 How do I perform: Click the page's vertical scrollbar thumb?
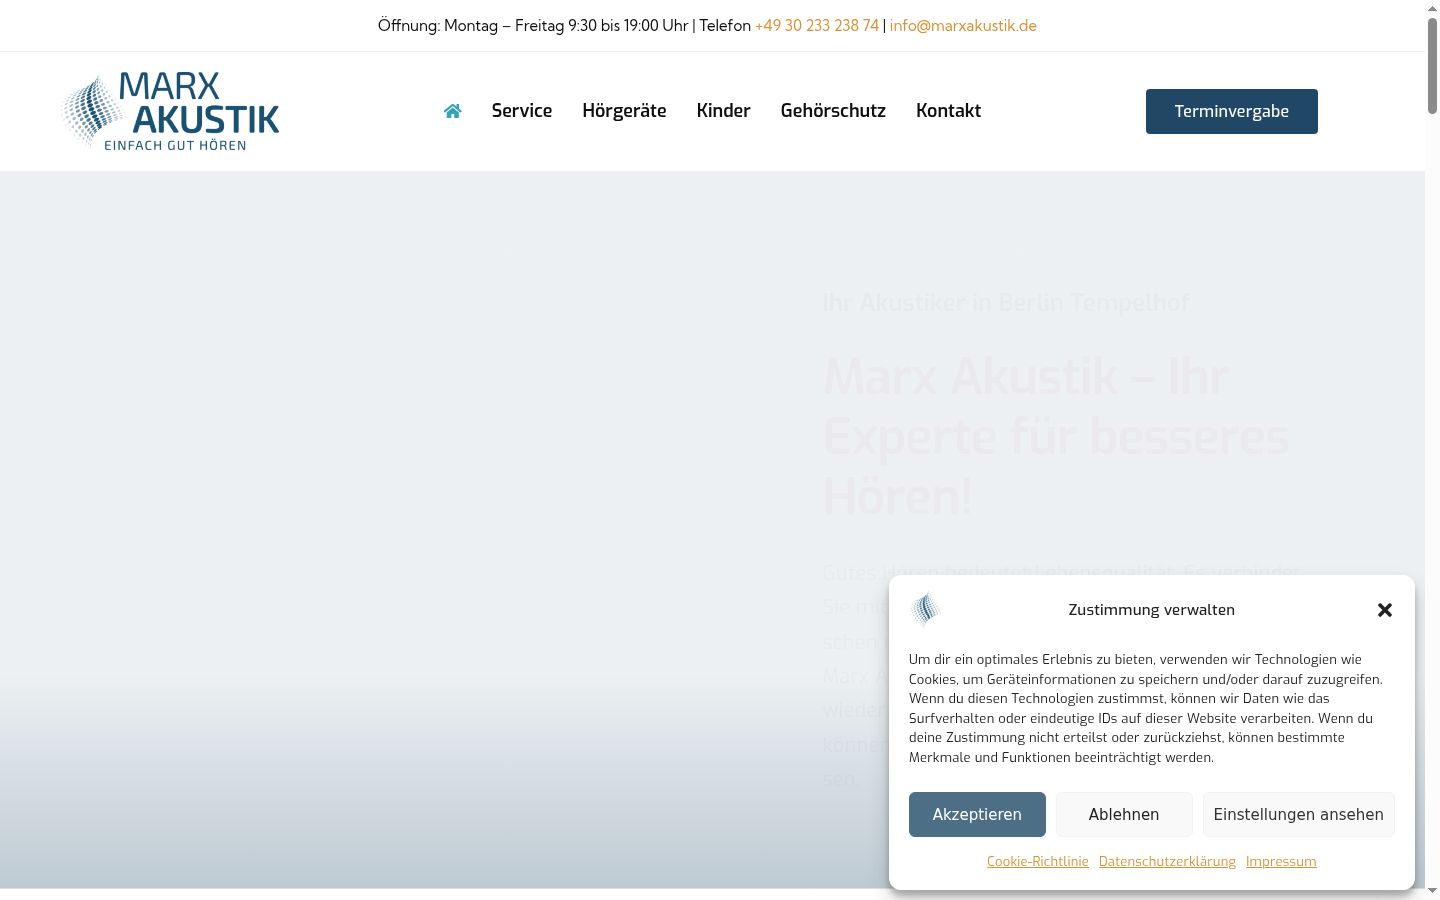point(1432,65)
